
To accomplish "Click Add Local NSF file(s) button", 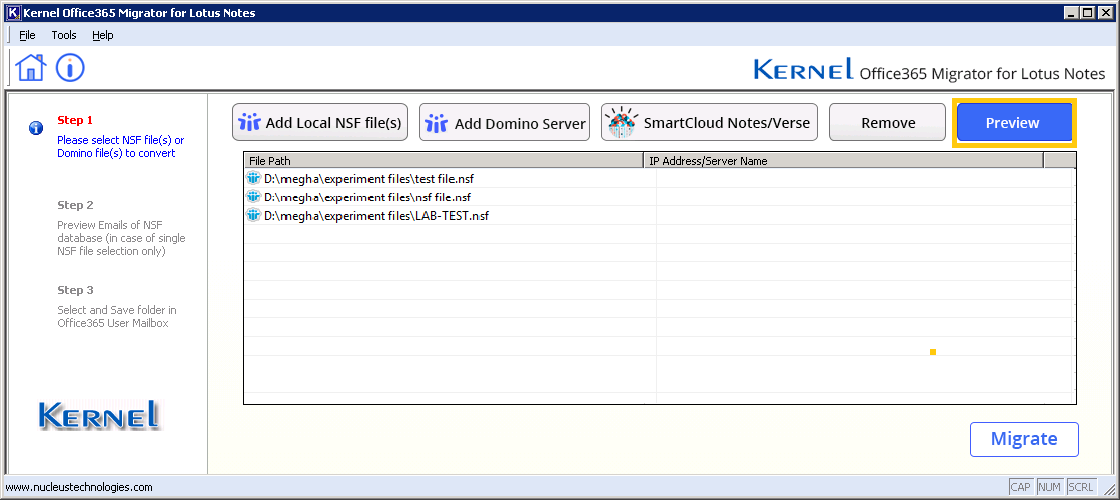I will click(320, 122).
